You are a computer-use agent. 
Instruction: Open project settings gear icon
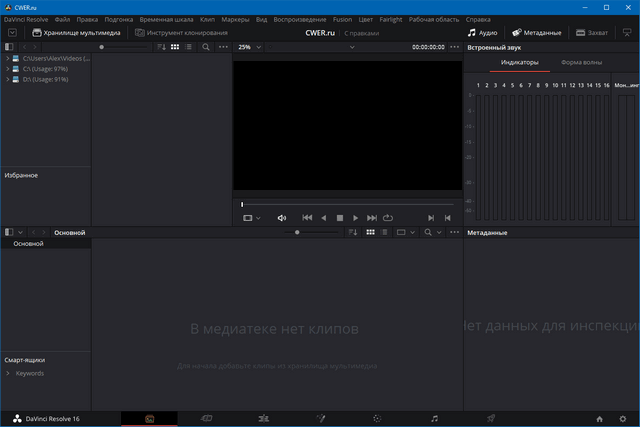(x=623, y=419)
